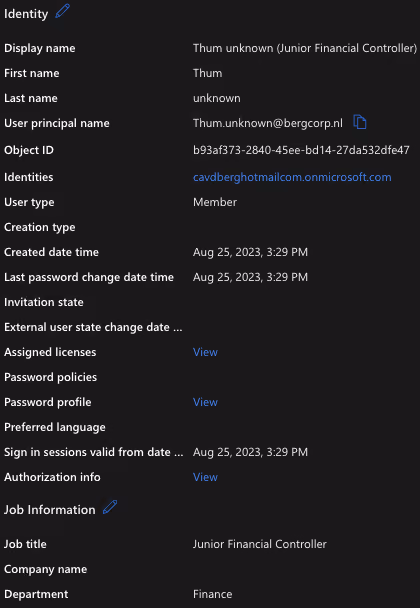
Task: View assigned licenses
Action: tap(205, 352)
